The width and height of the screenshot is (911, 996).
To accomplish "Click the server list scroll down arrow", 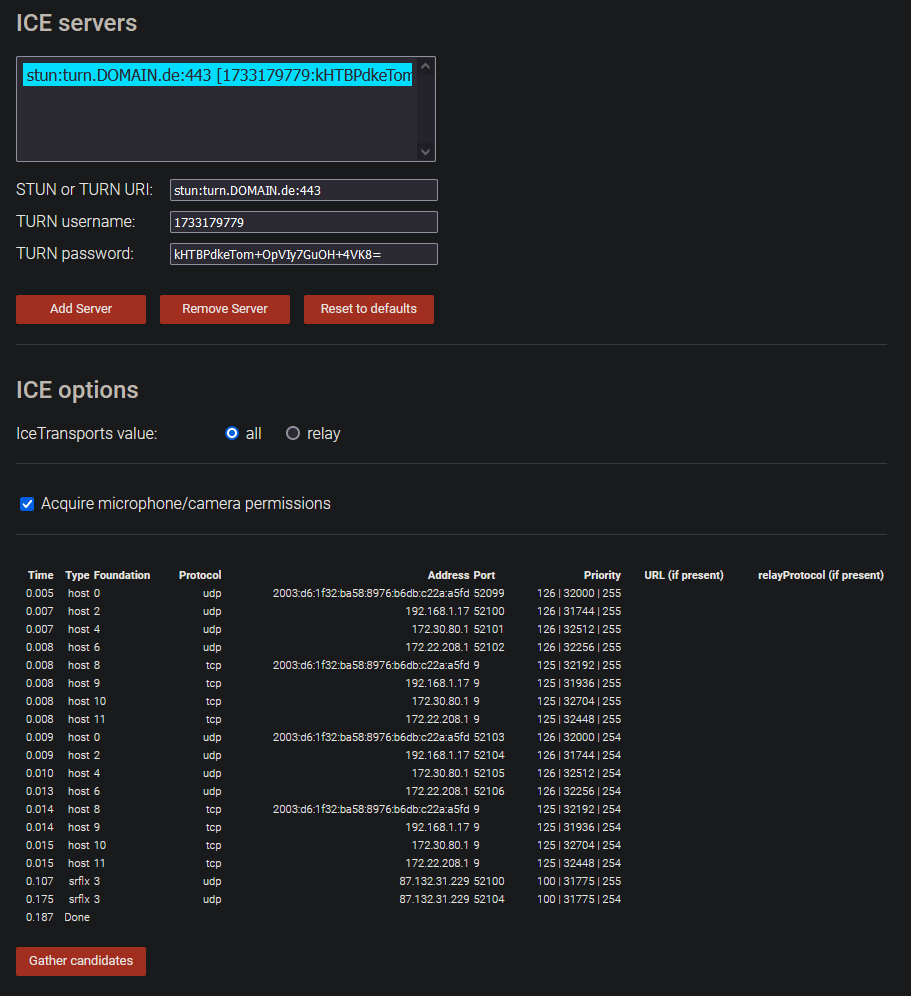I will click(426, 152).
